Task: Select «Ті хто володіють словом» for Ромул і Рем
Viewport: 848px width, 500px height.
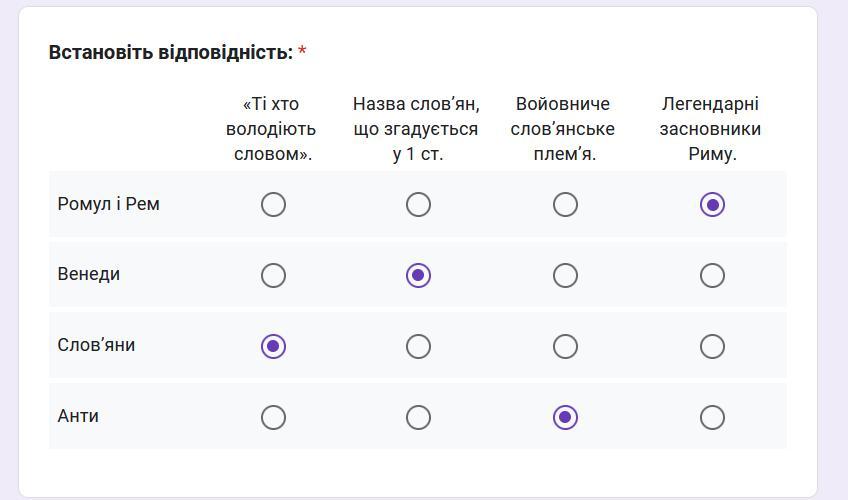Action: [273, 205]
